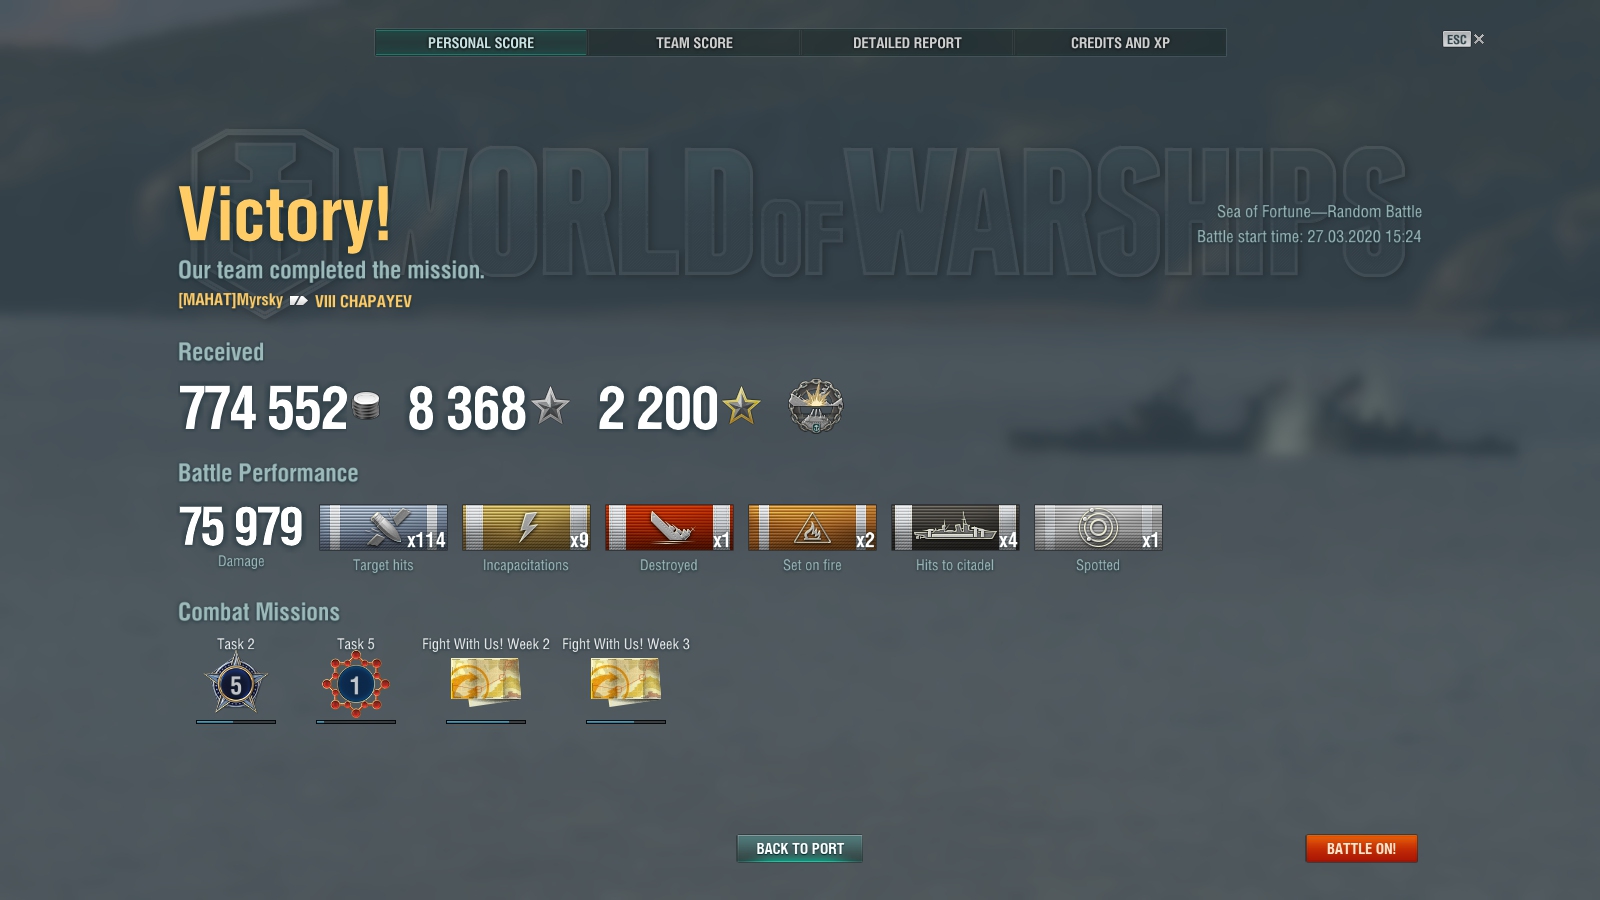
Task: Click the Battle On! button
Action: 1361,849
